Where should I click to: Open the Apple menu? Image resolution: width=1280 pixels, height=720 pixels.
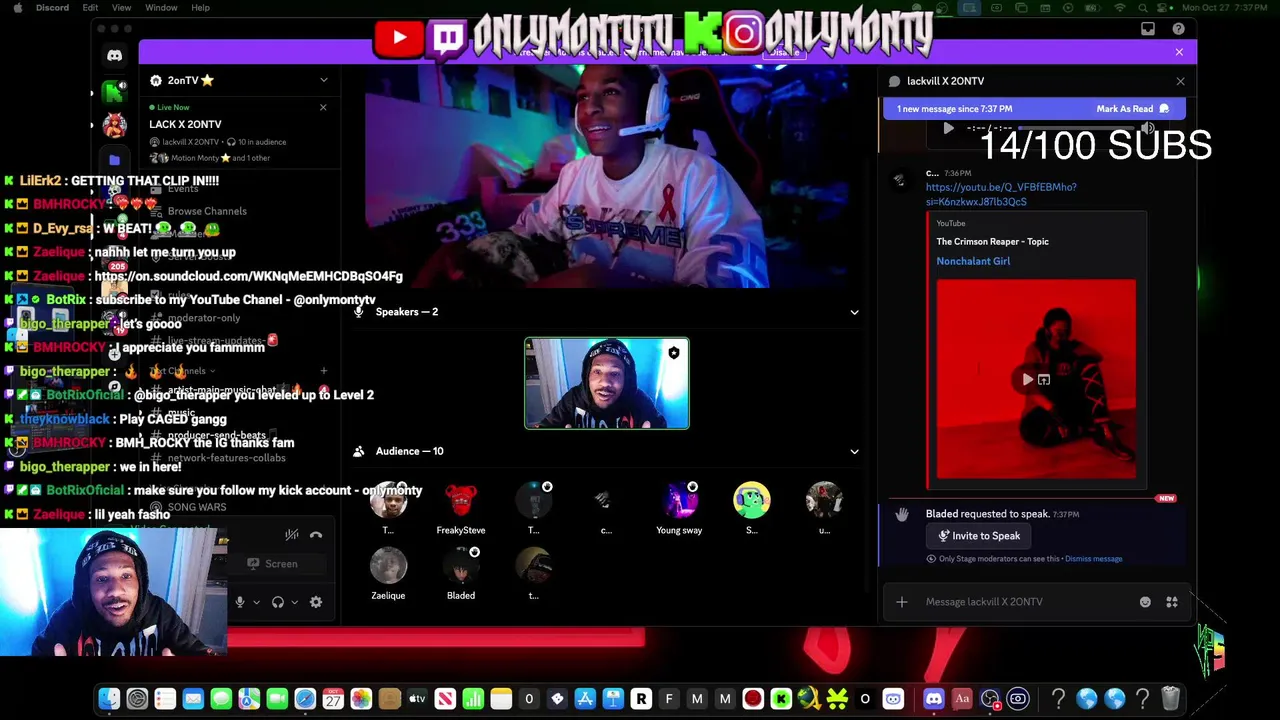click(x=17, y=8)
